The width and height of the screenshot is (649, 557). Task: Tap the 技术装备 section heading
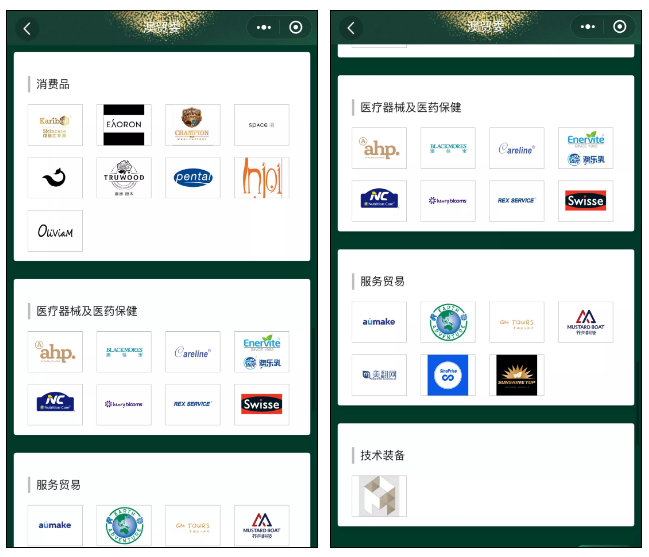[382, 455]
